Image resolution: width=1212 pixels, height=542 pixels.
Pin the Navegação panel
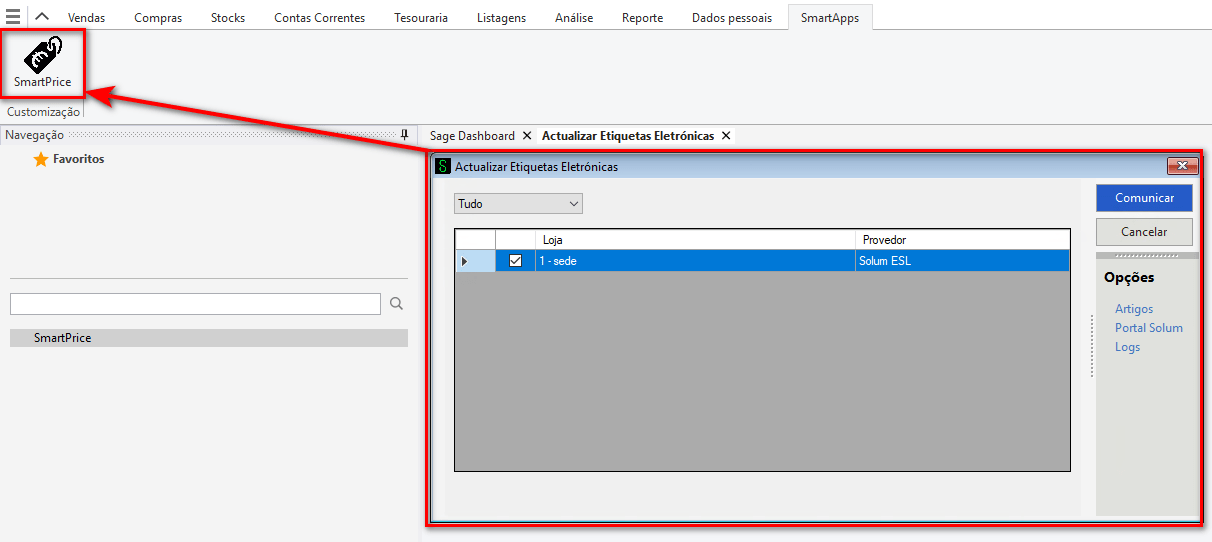click(x=404, y=135)
